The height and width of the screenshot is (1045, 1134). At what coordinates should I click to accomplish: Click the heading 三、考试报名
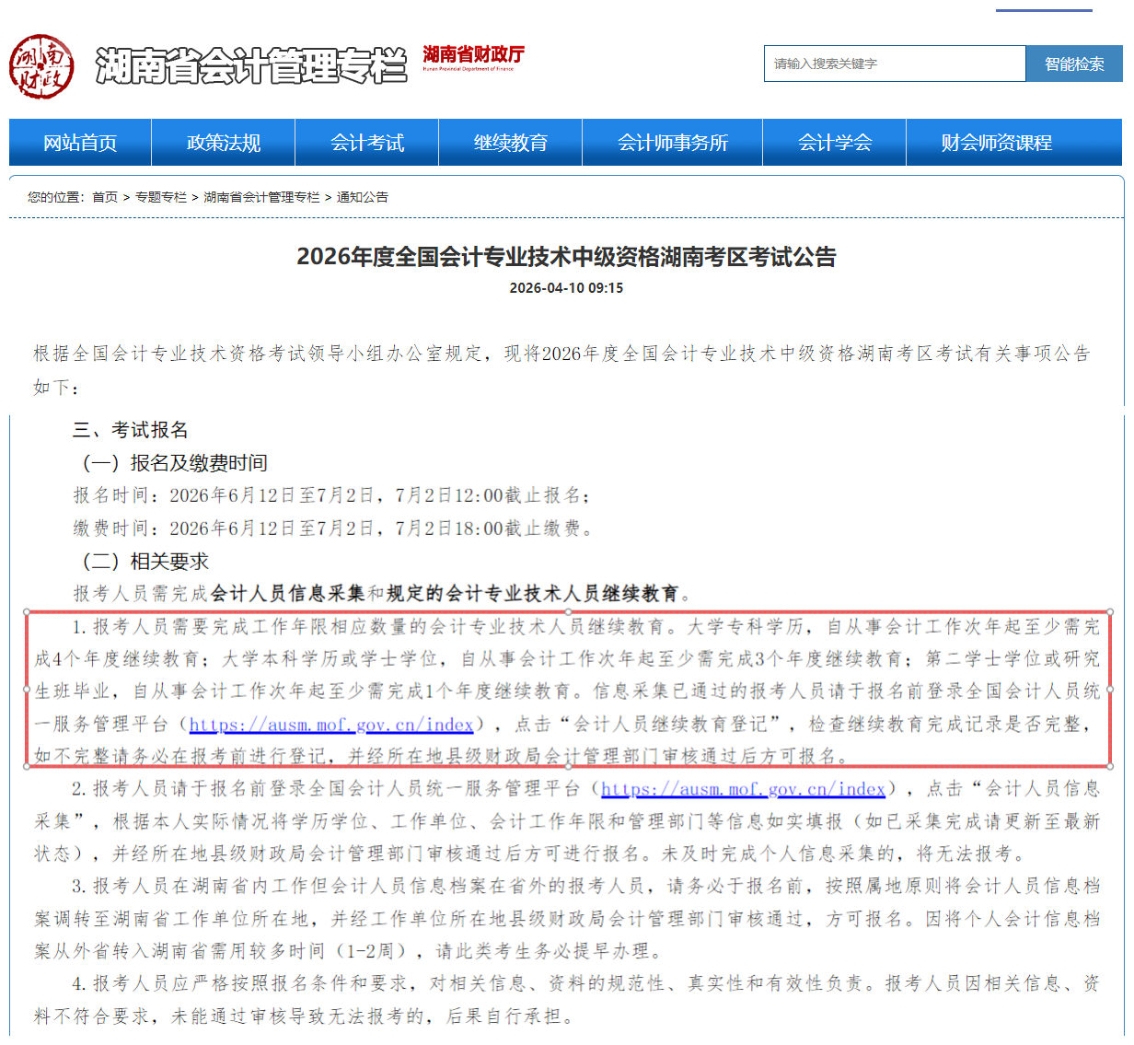pos(130,430)
